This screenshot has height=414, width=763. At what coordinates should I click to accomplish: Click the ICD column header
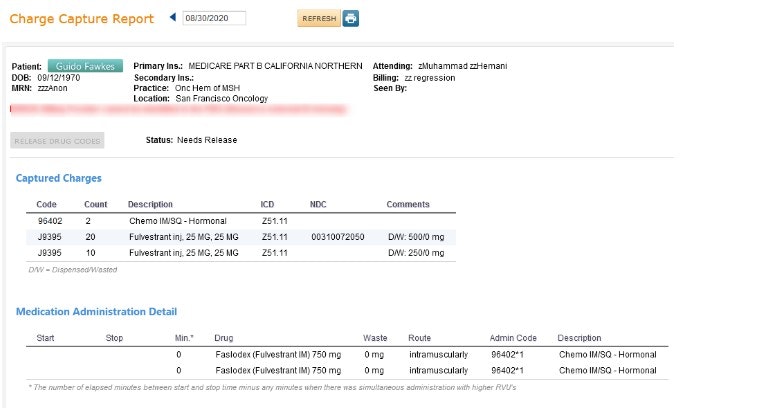[x=267, y=204]
